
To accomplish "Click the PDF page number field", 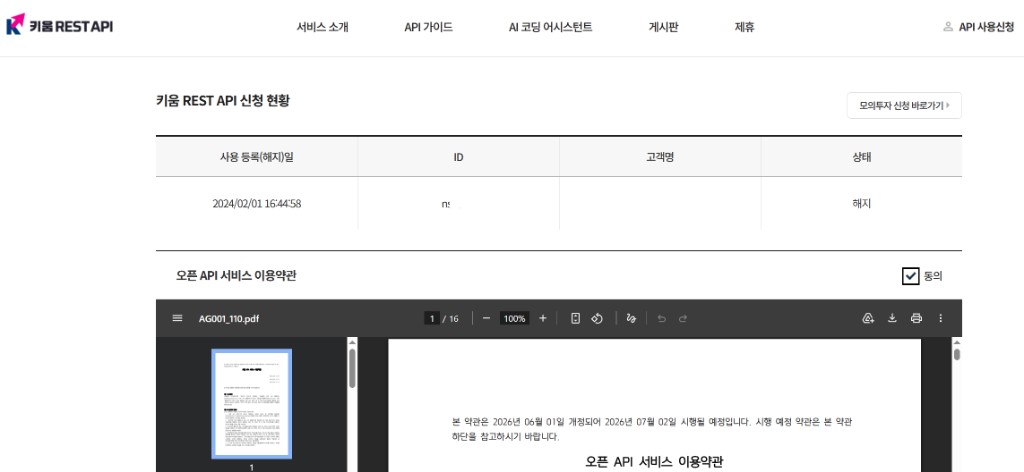I will point(431,319).
